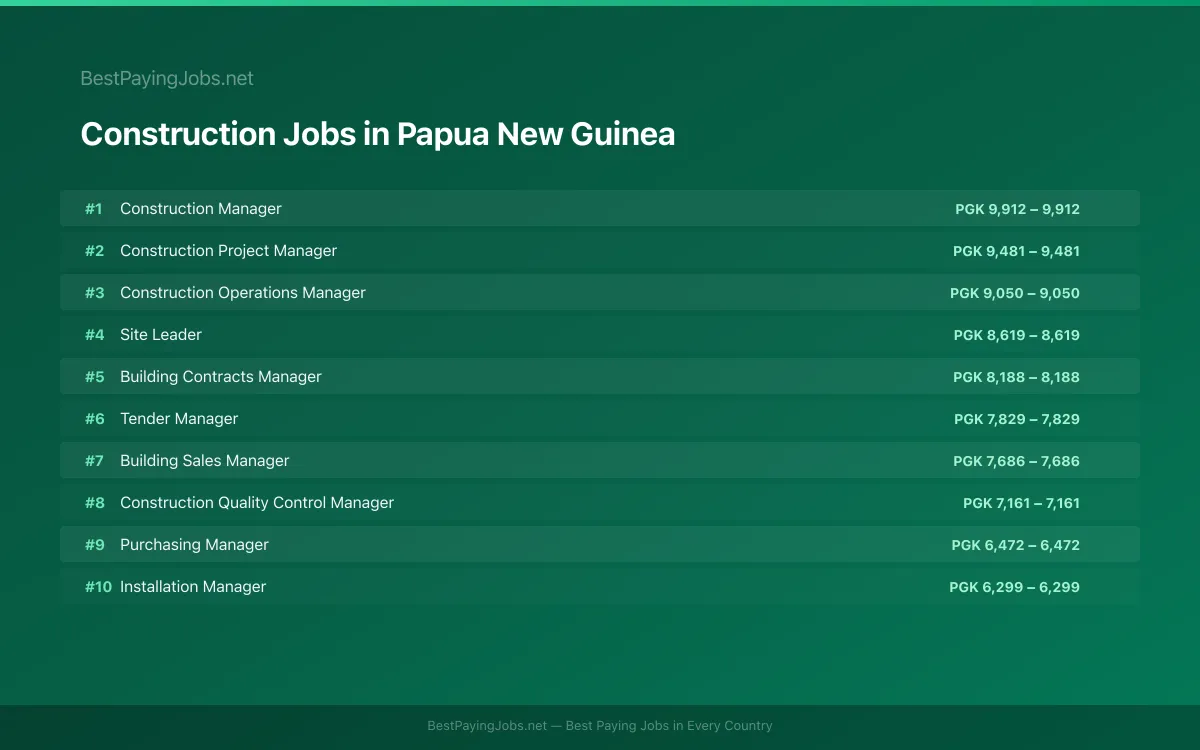Click the Purchasing Manager job title
Viewport: 1200px width, 750px height.
click(194, 544)
